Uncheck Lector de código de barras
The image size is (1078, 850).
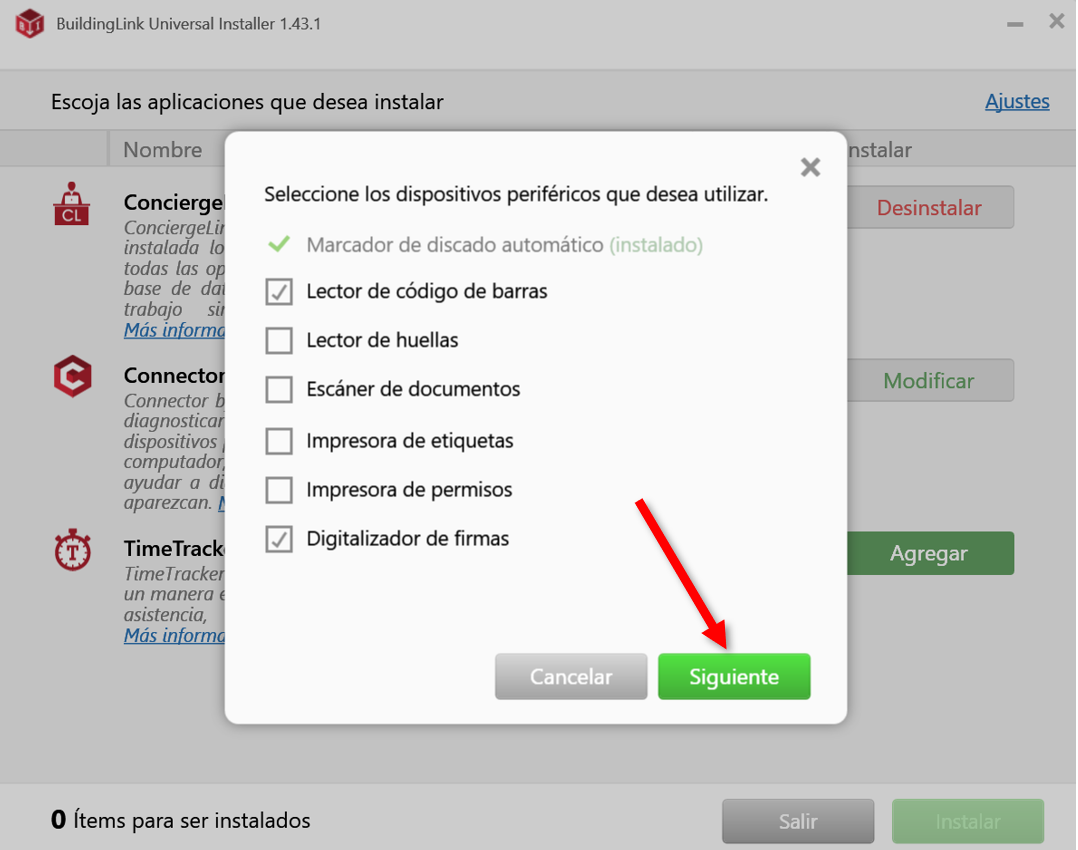[x=279, y=292]
